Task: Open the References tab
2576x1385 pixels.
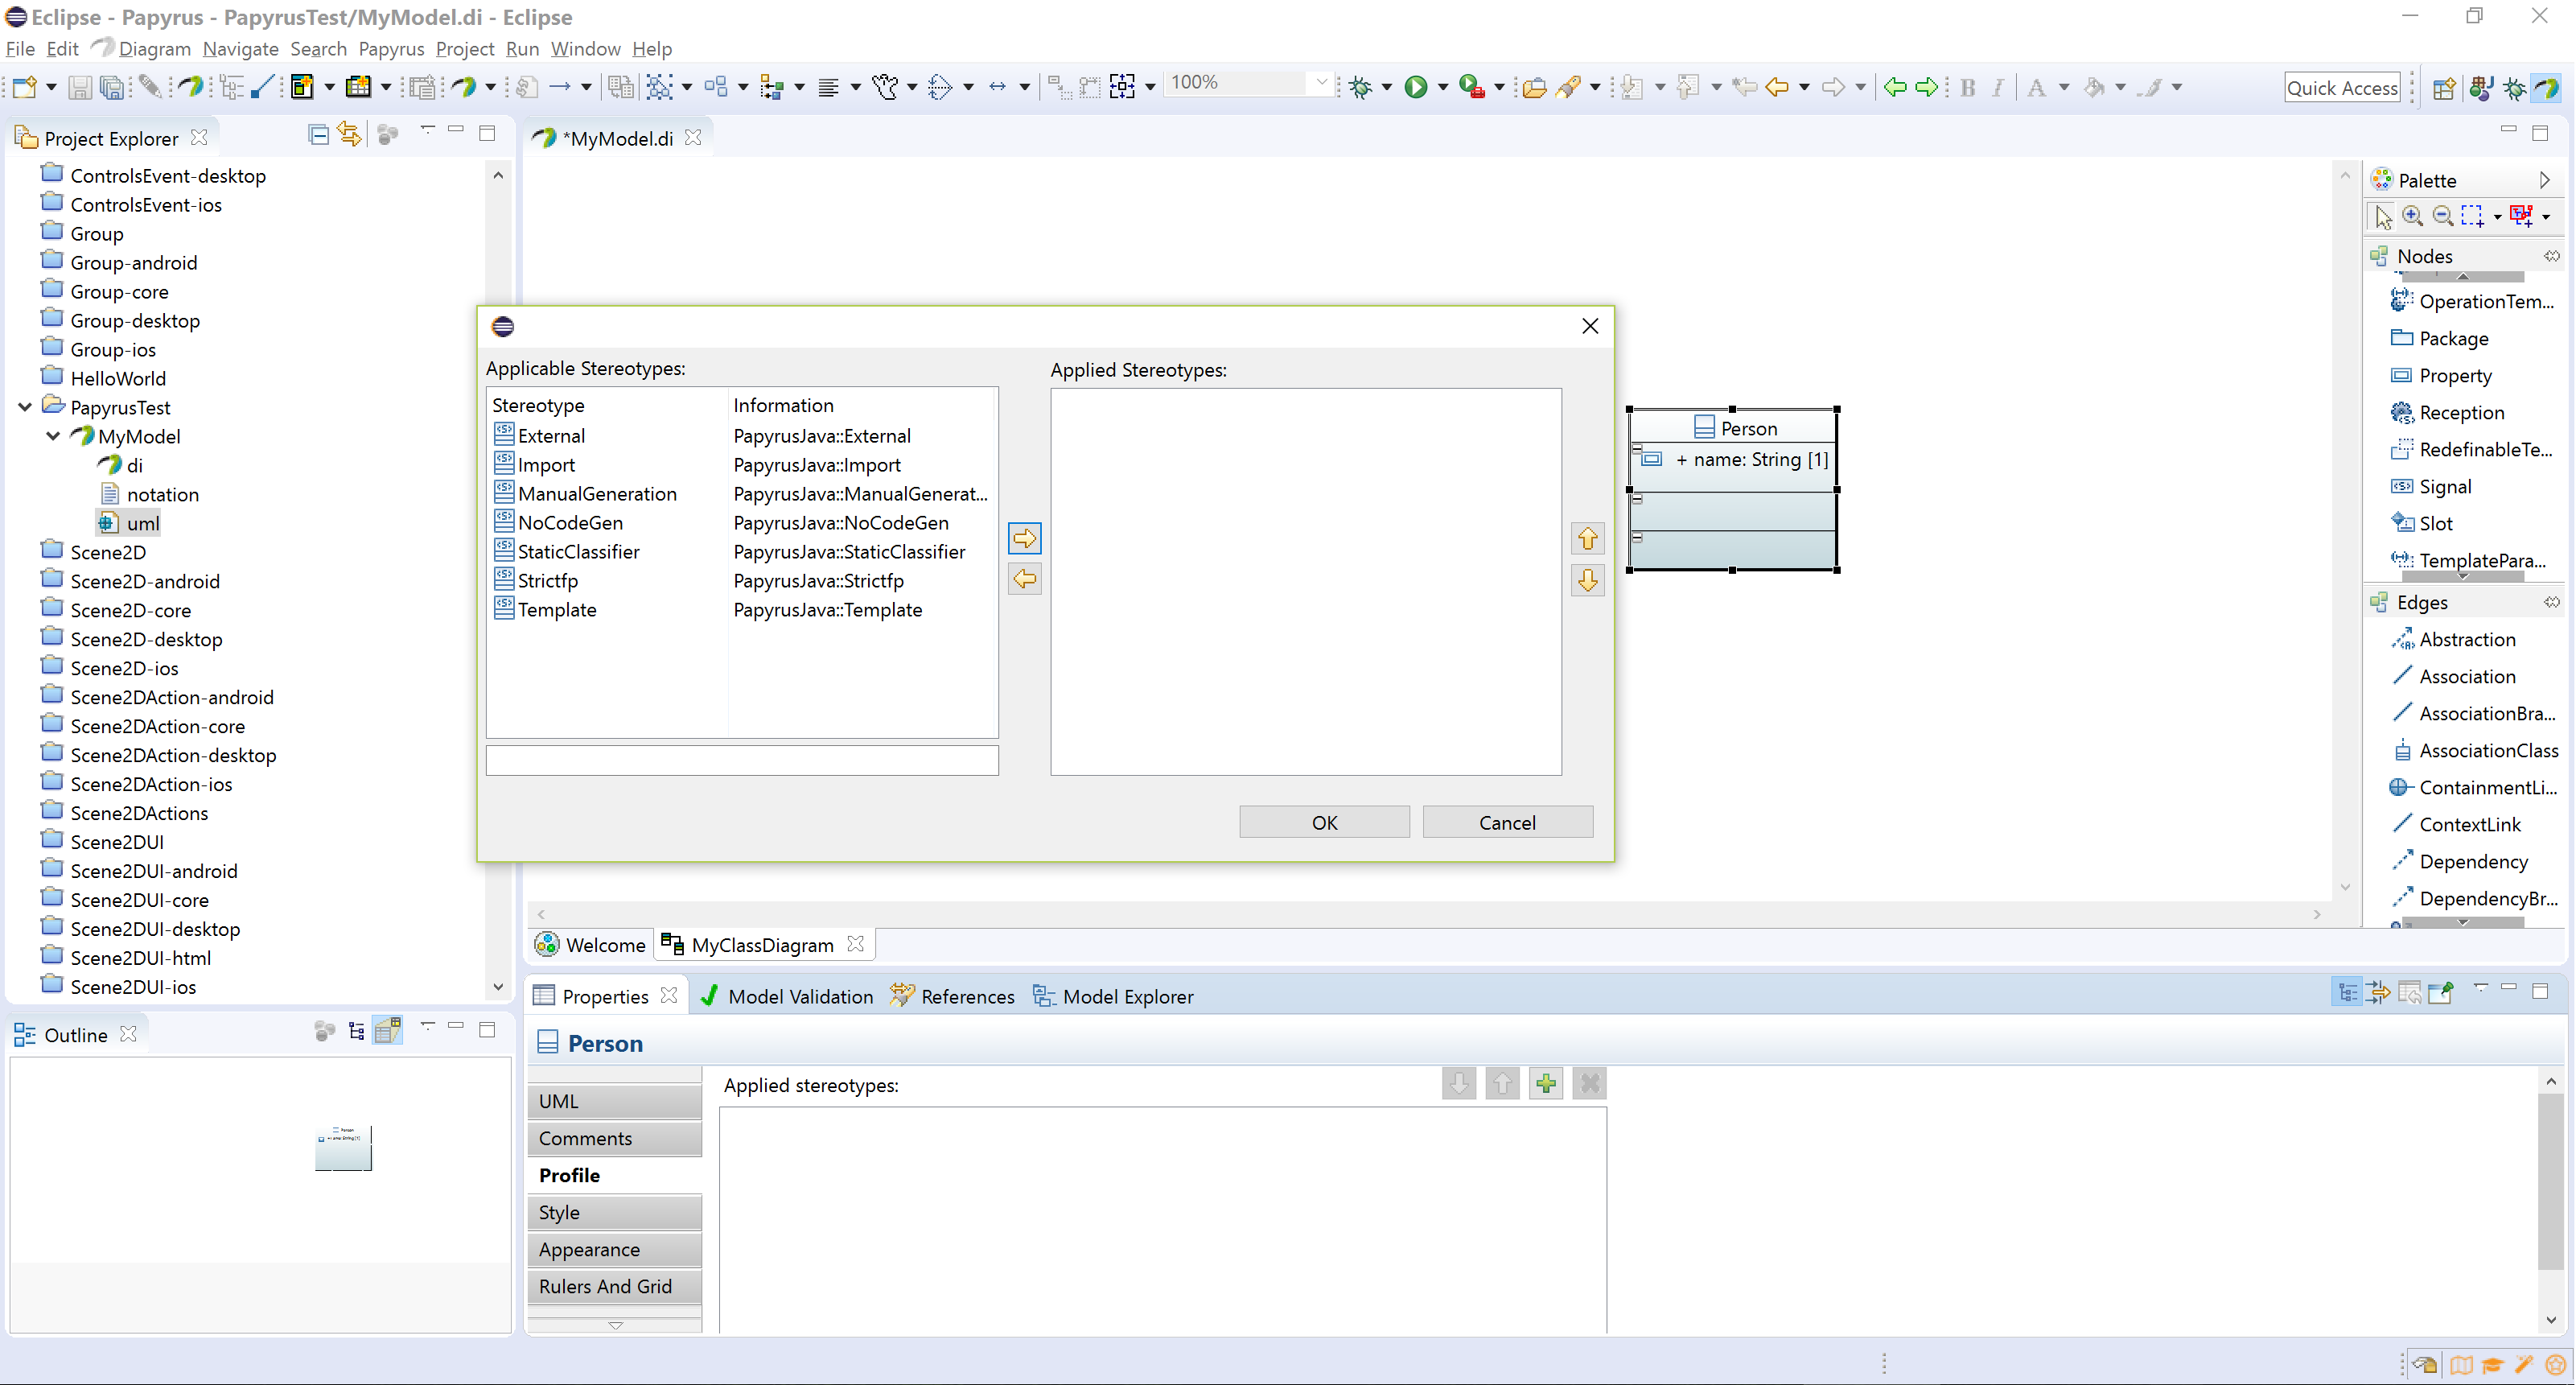Action: tap(952, 996)
